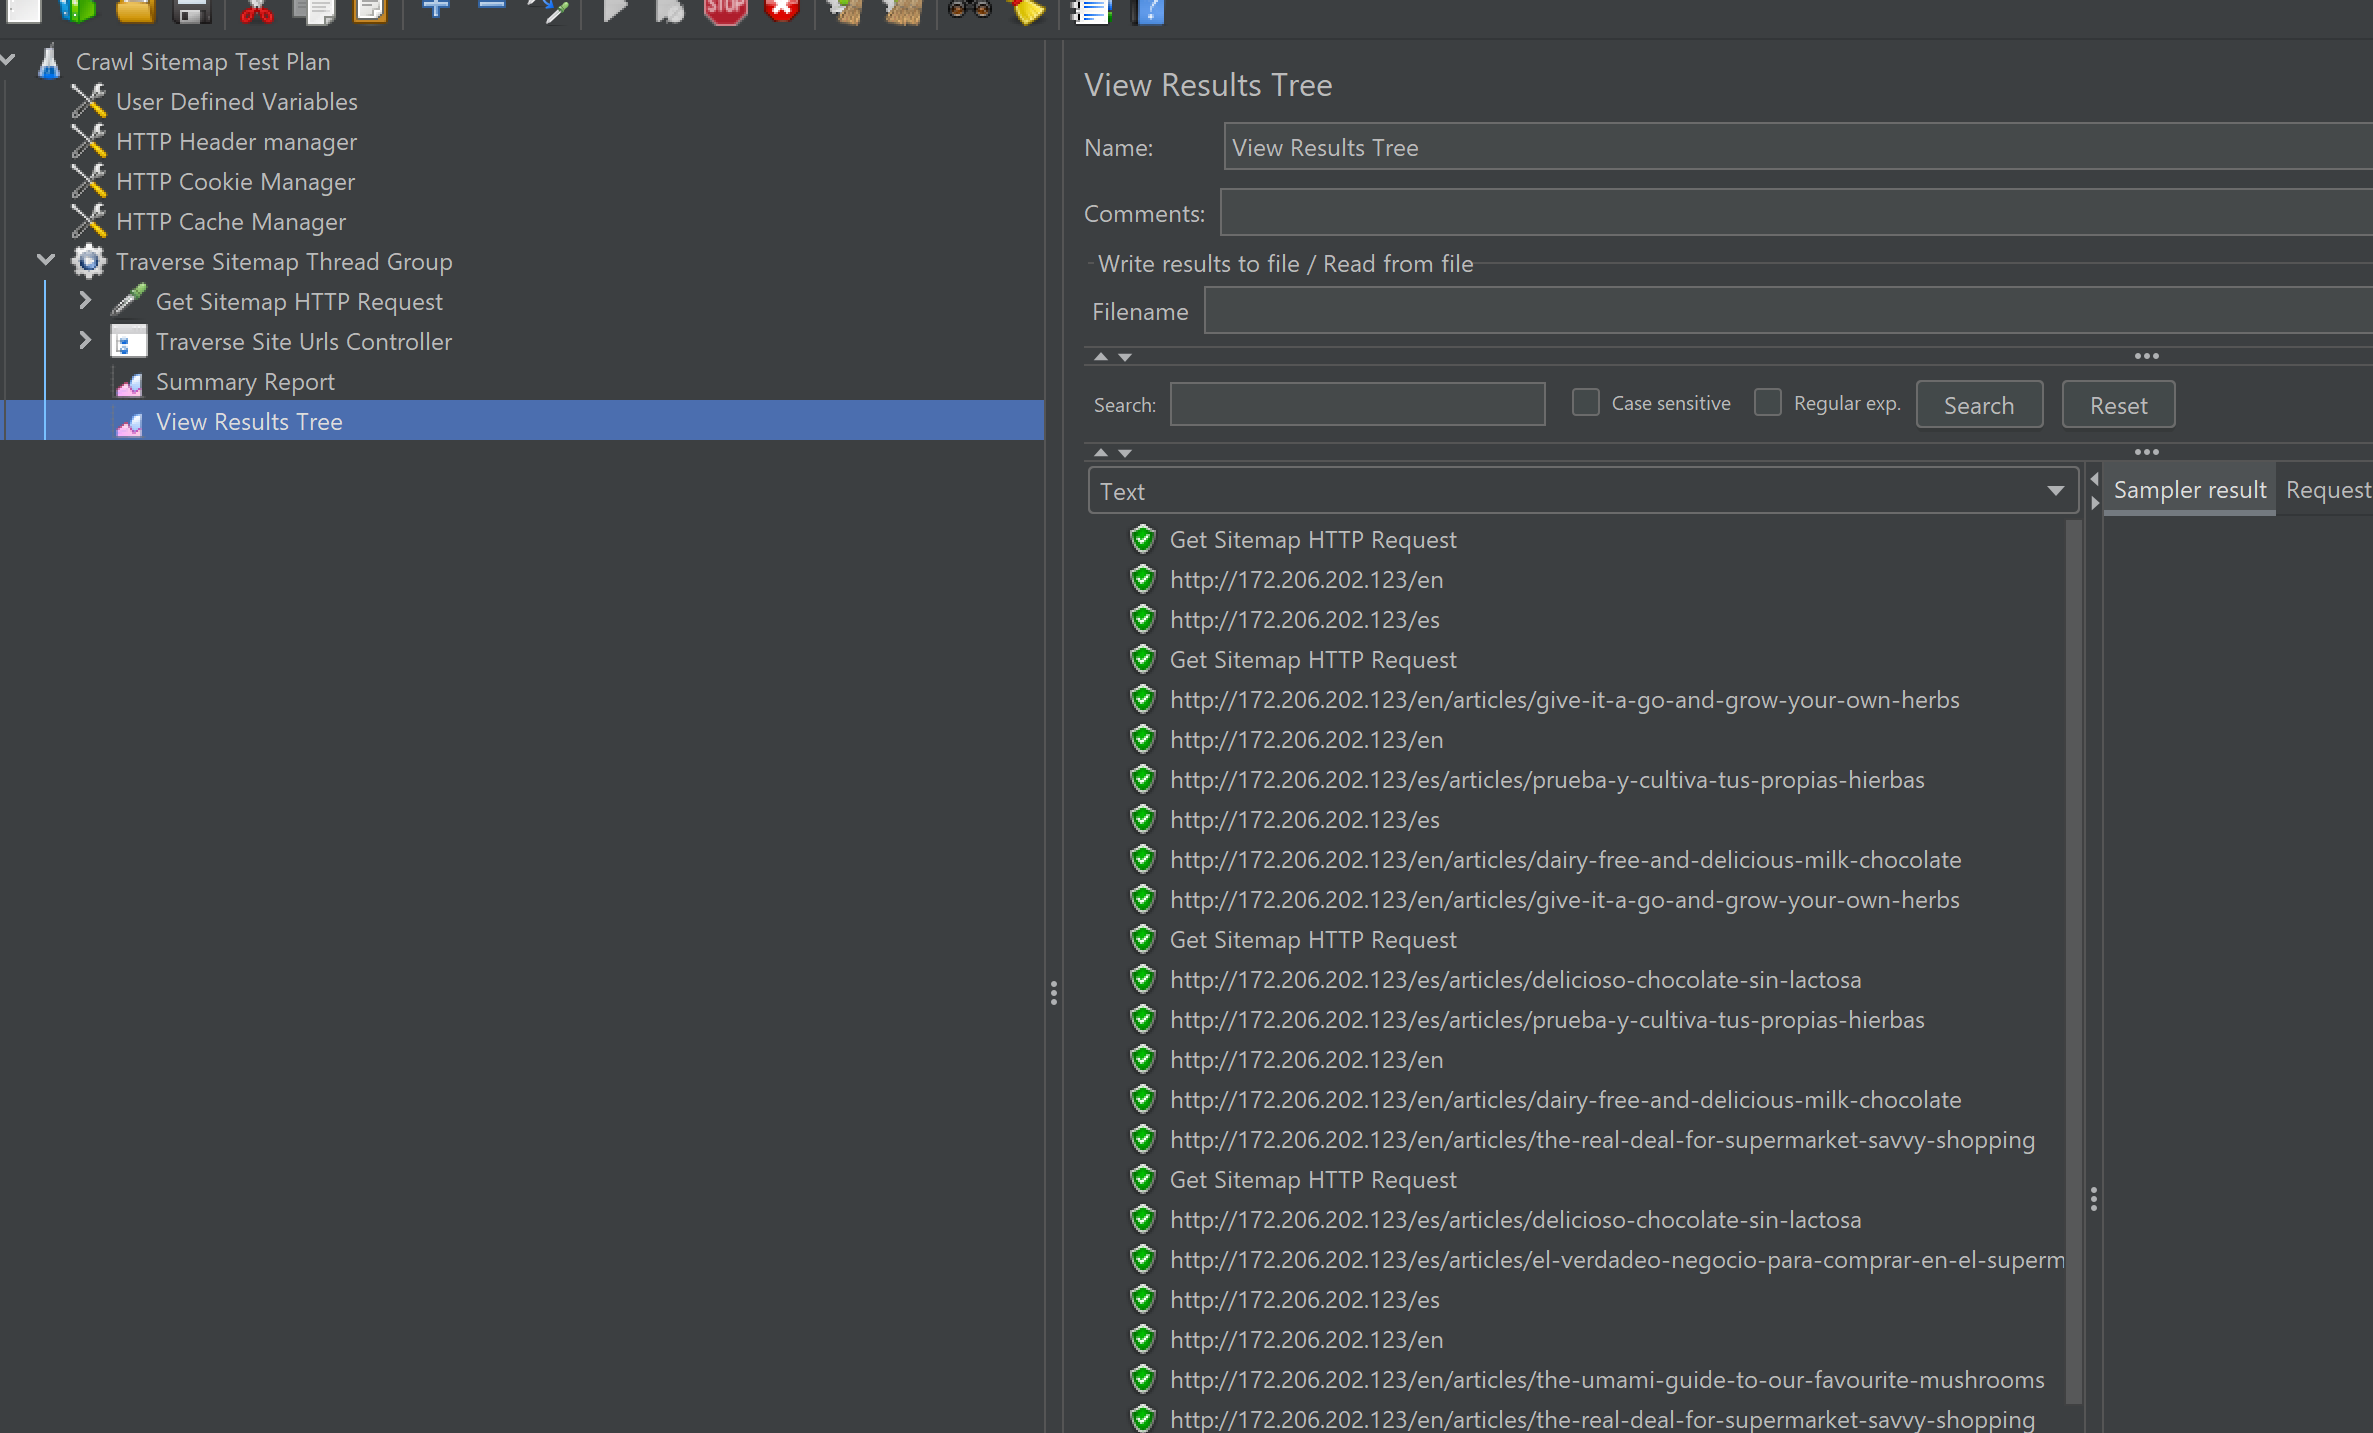Start the test with the play icon

coord(615,10)
